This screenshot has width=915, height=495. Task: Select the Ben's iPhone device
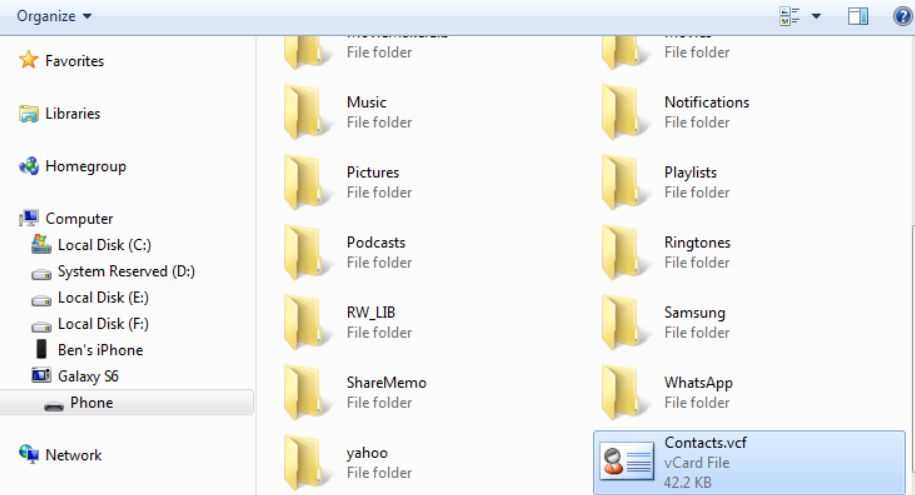pos(99,350)
